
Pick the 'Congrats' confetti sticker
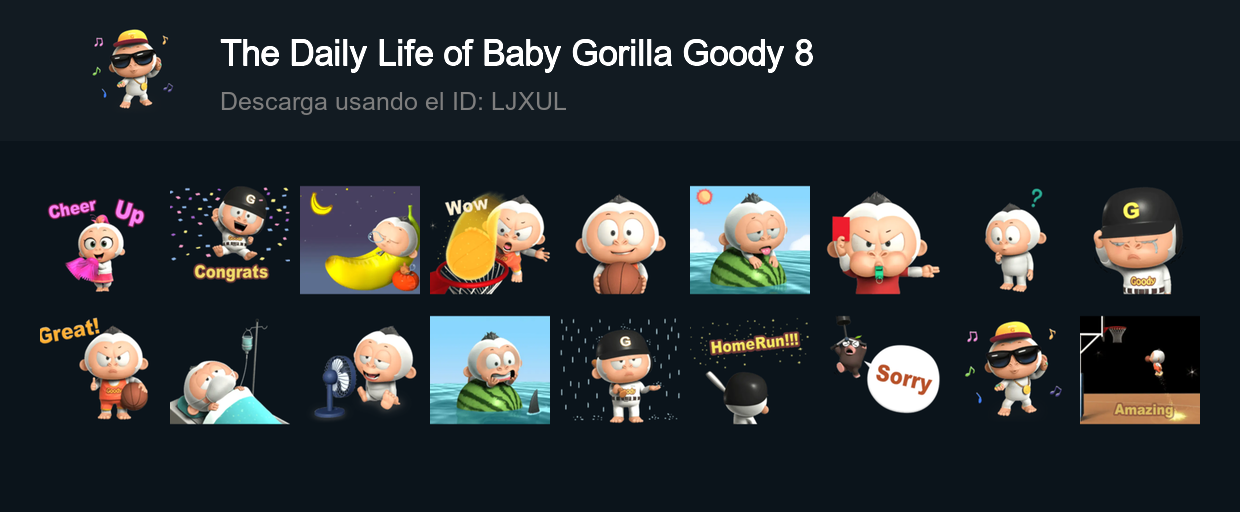pos(230,240)
